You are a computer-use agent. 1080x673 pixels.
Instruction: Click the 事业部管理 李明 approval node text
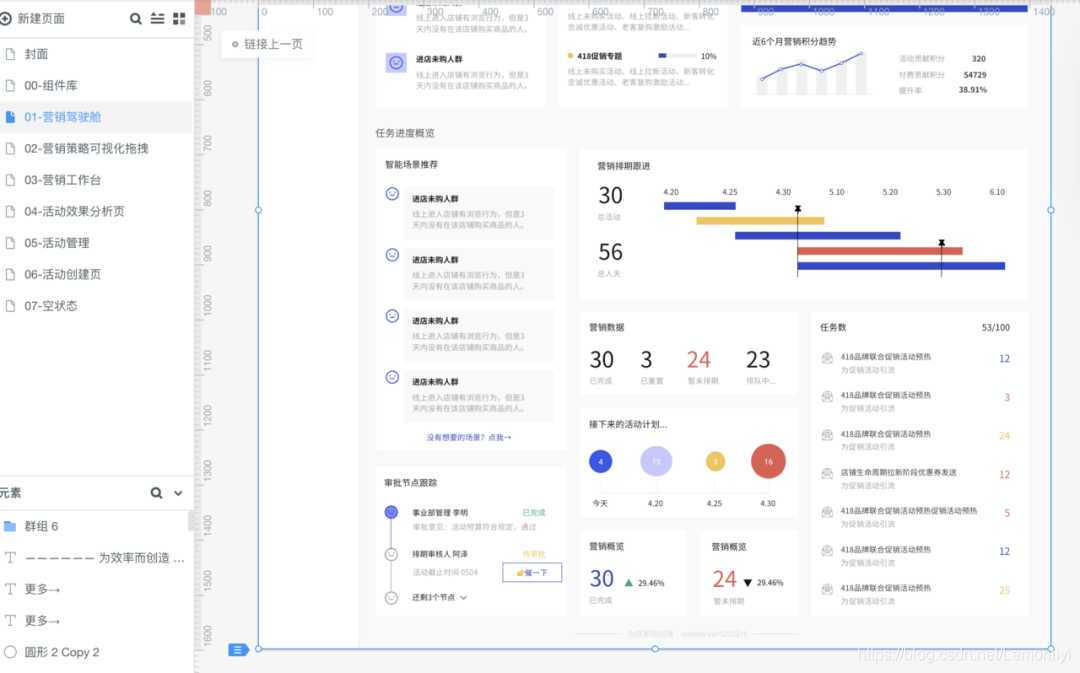click(x=439, y=512)
